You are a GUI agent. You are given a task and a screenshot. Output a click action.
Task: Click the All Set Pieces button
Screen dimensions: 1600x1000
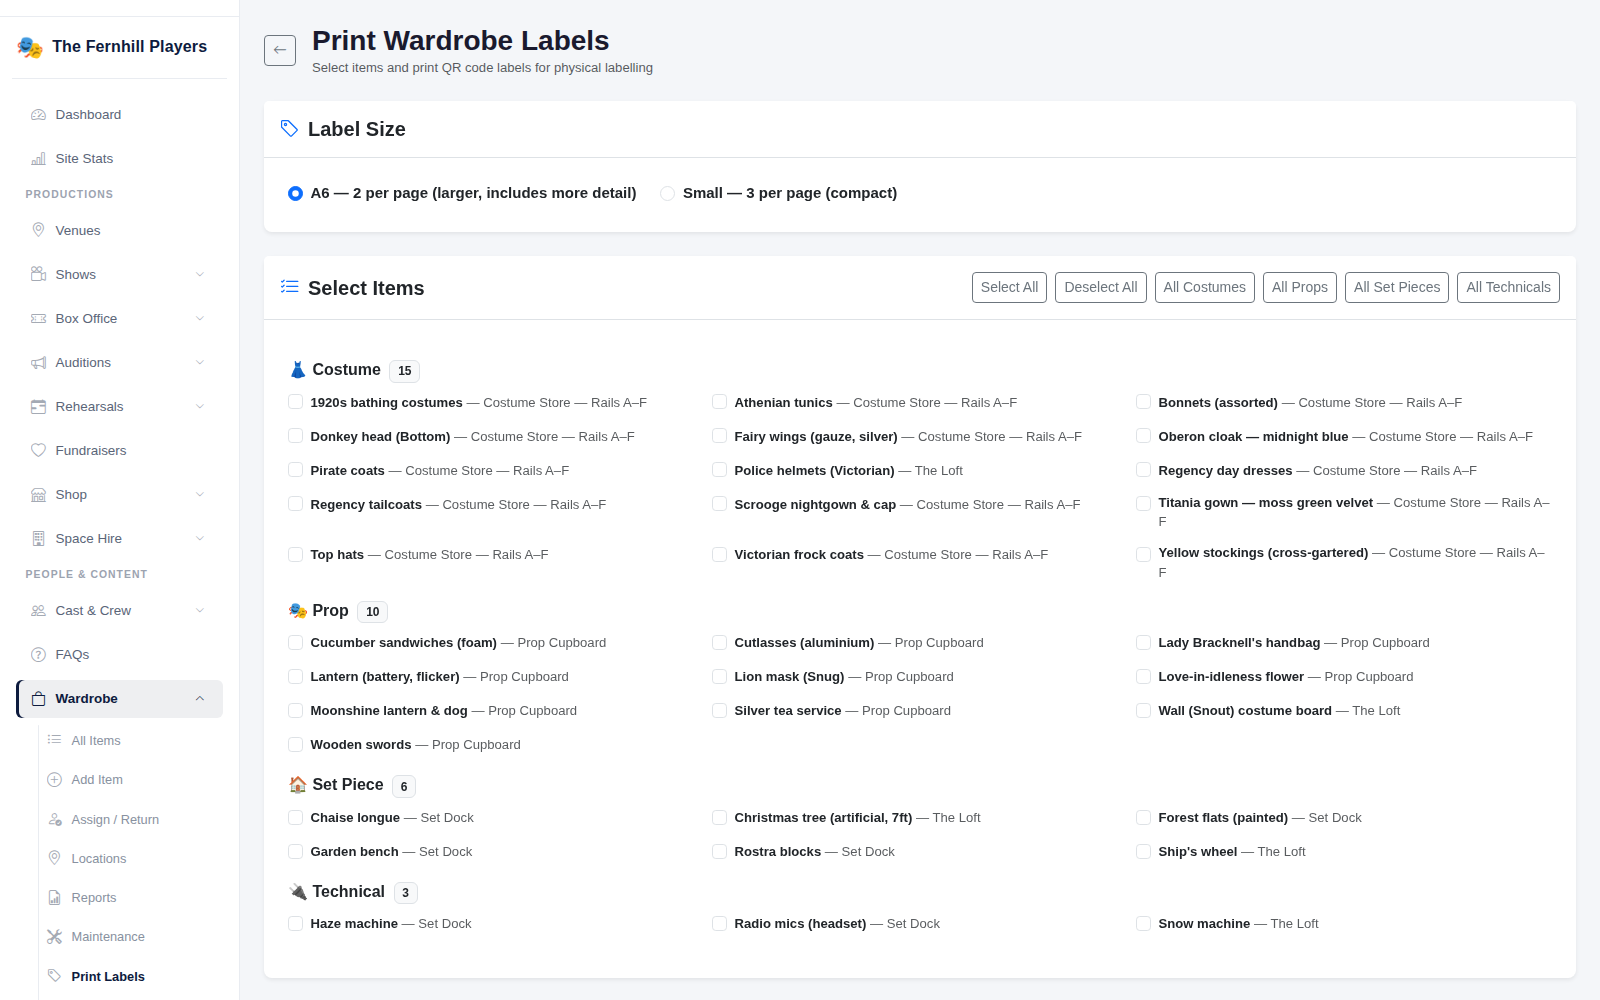[x=1396, y=287]
